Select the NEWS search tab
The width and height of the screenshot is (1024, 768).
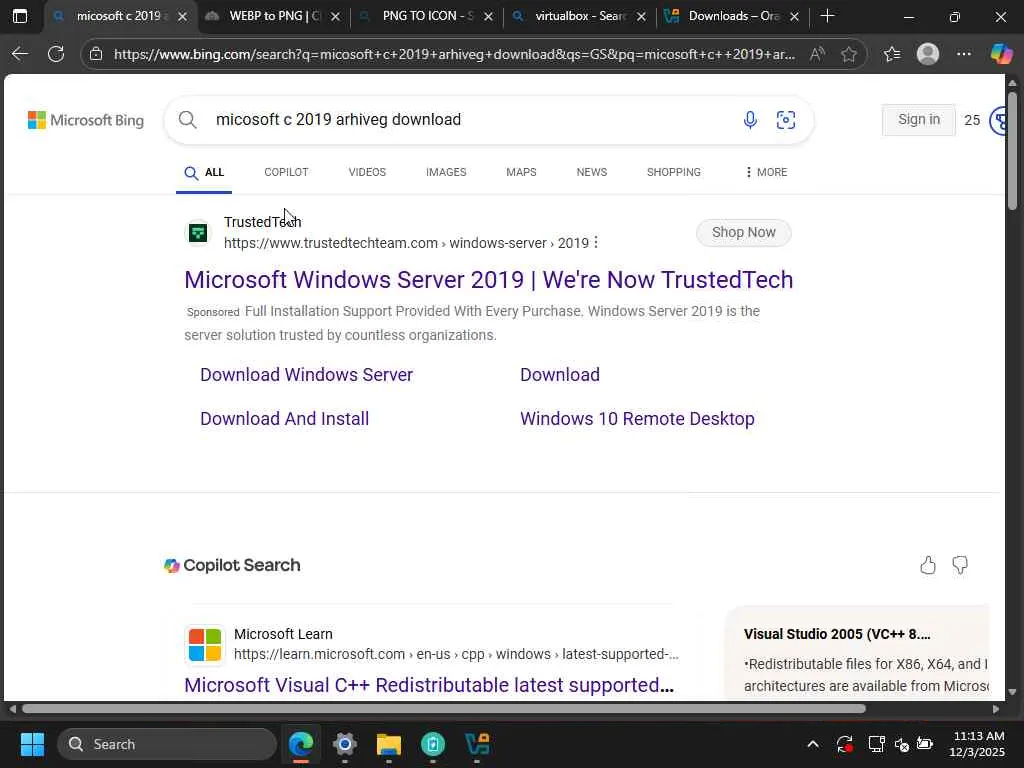(x=592, y=172)
